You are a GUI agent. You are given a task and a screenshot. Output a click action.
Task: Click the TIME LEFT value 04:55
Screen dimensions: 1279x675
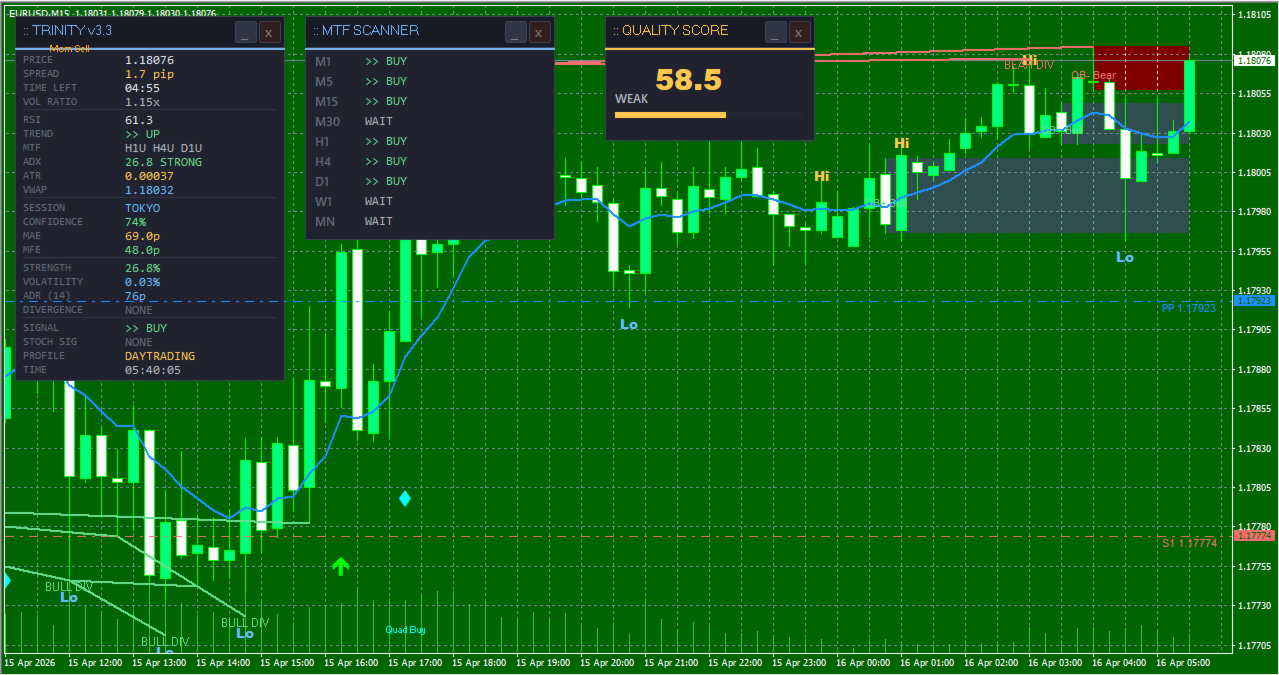[142, 88]
